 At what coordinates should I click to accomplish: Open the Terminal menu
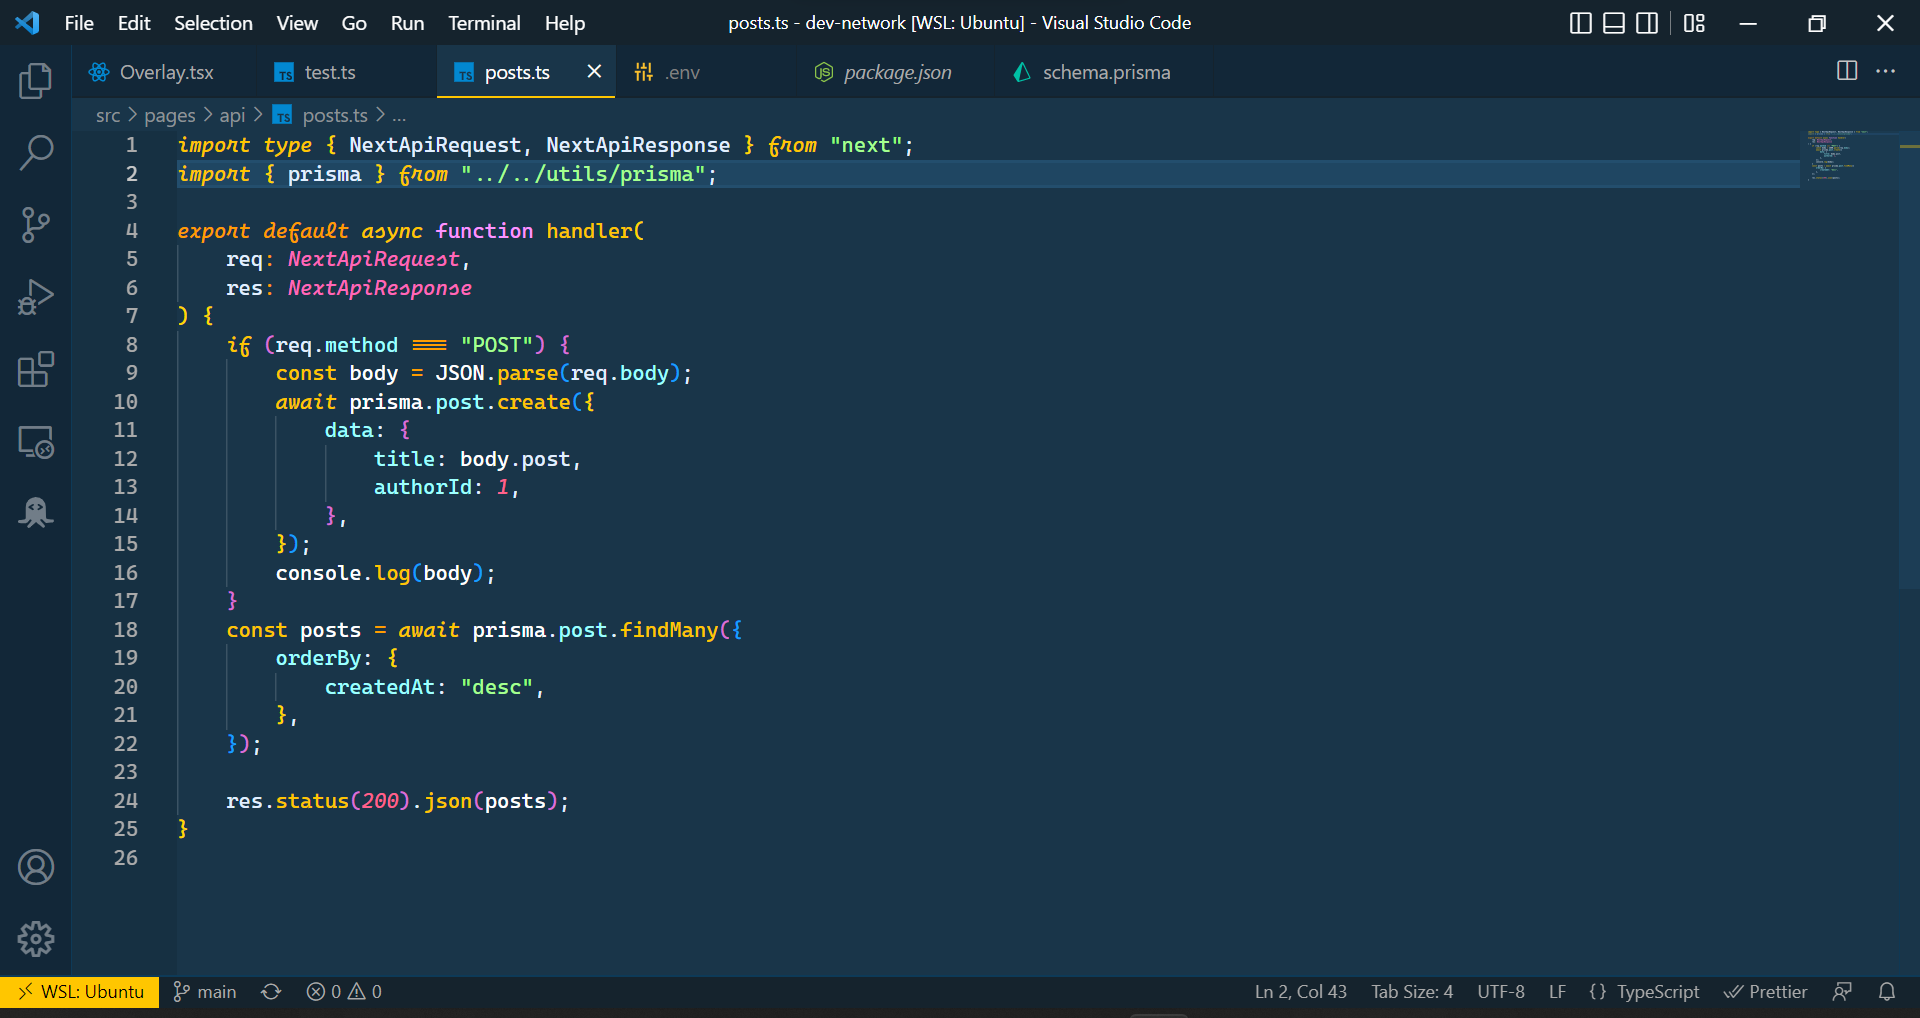coord(483,23)
